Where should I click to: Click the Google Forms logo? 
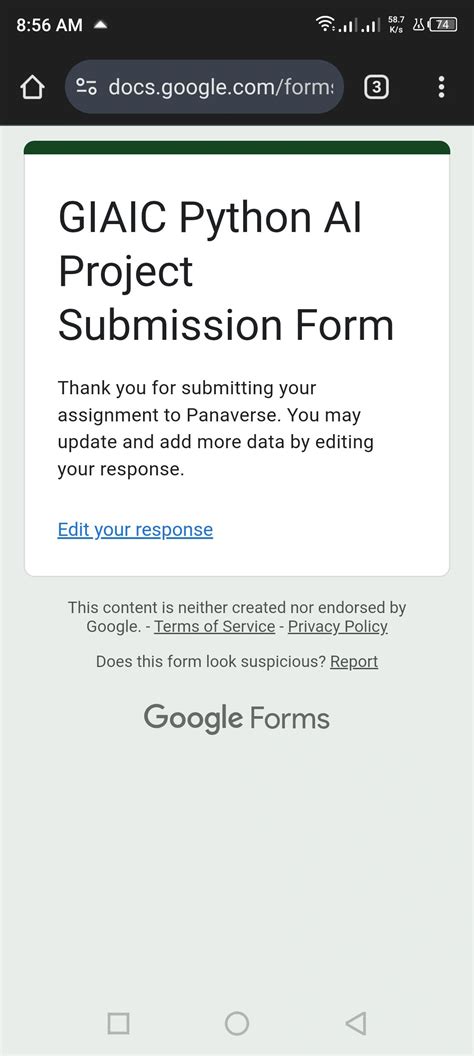coord(237,718)
